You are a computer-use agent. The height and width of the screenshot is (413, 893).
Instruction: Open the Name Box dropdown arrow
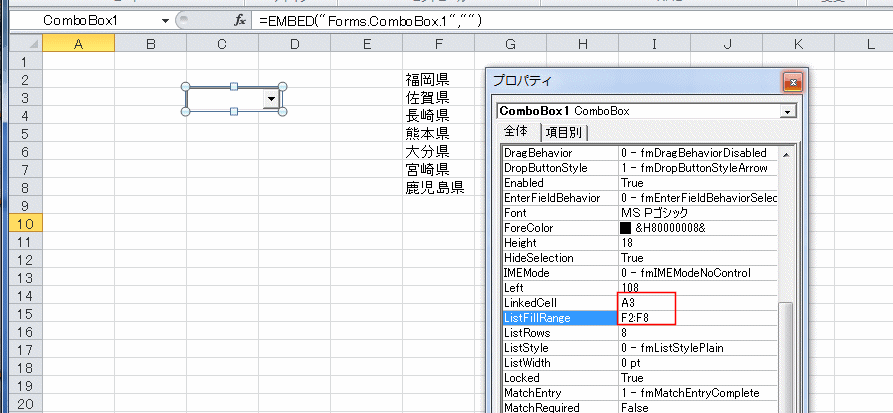pos(165,21)
